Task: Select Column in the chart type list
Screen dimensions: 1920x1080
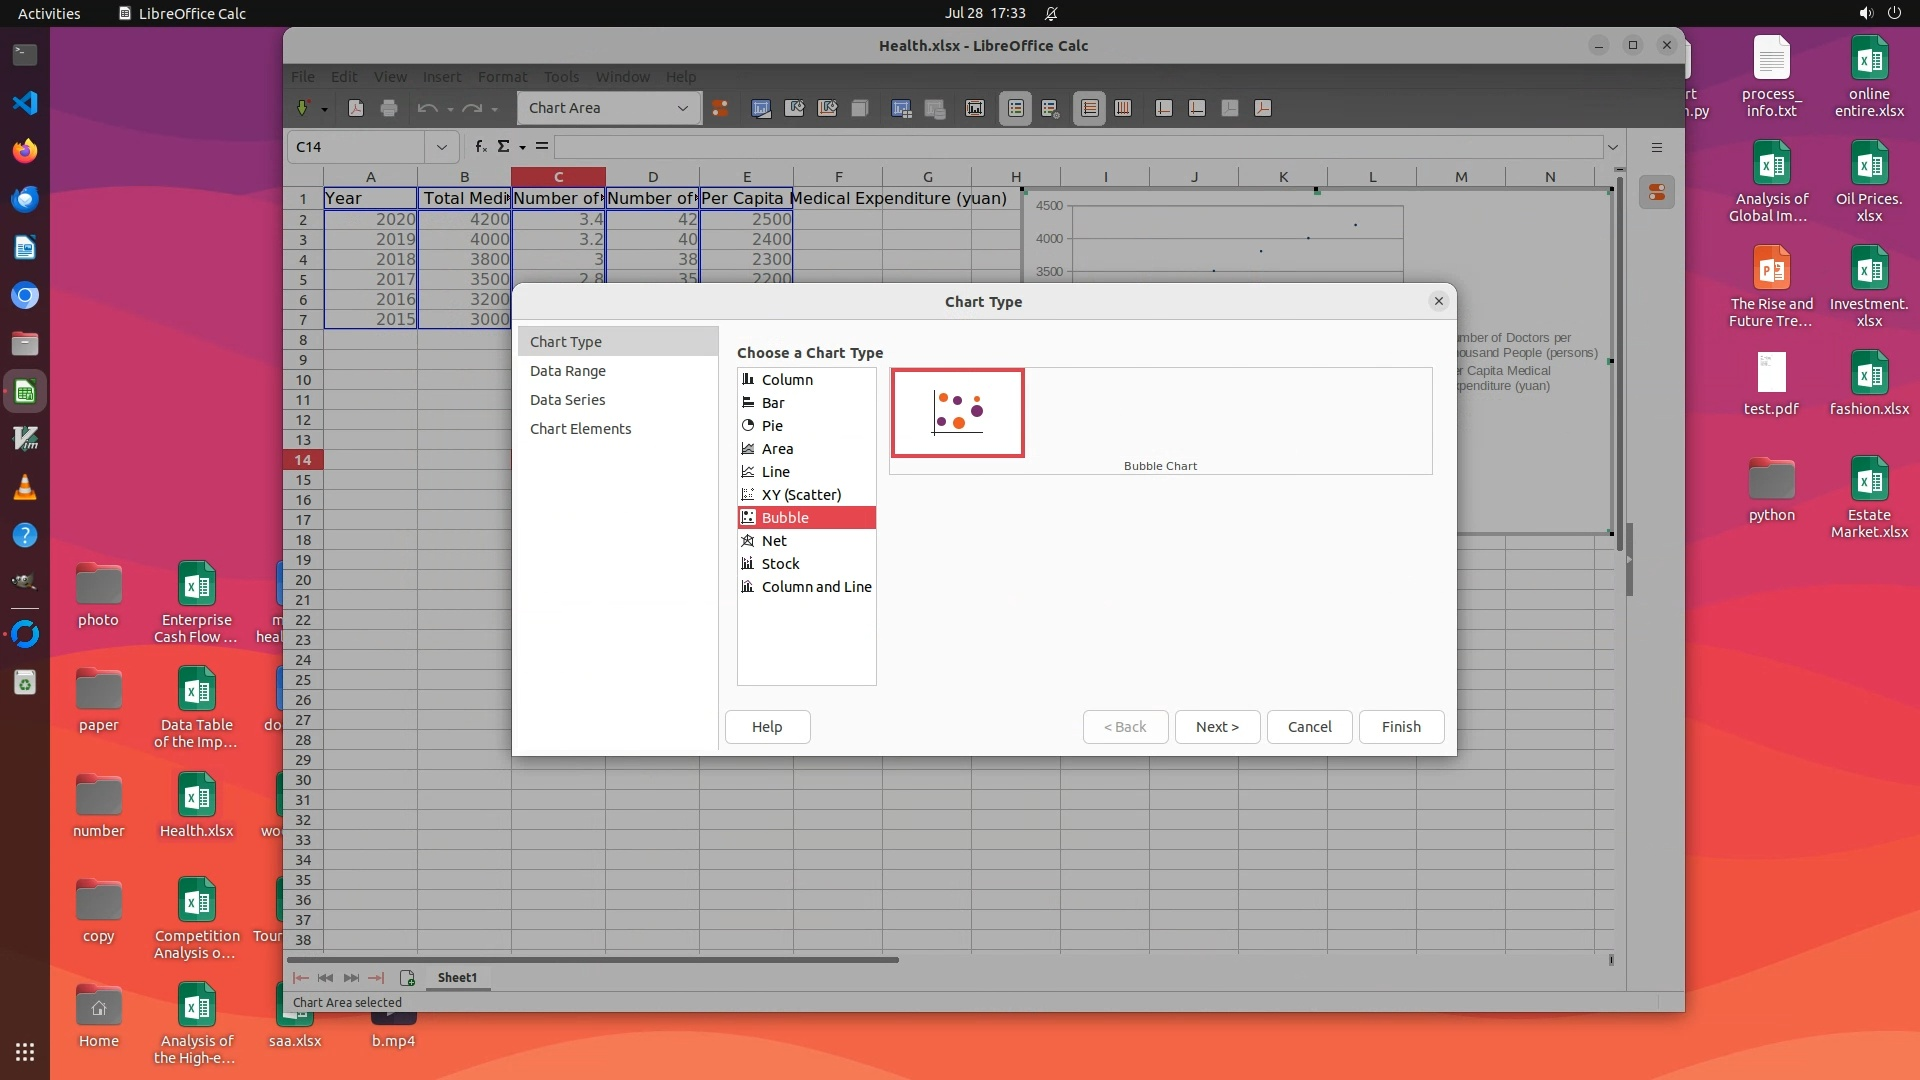Action: 787,380
